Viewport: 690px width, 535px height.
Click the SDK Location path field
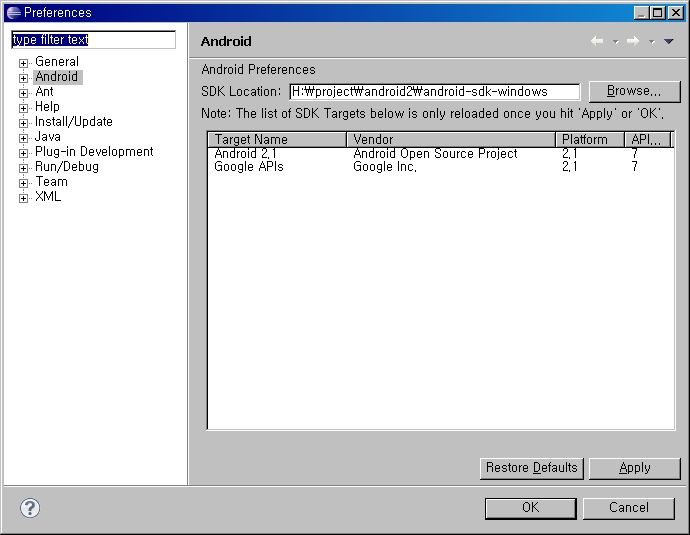(435, 92)
